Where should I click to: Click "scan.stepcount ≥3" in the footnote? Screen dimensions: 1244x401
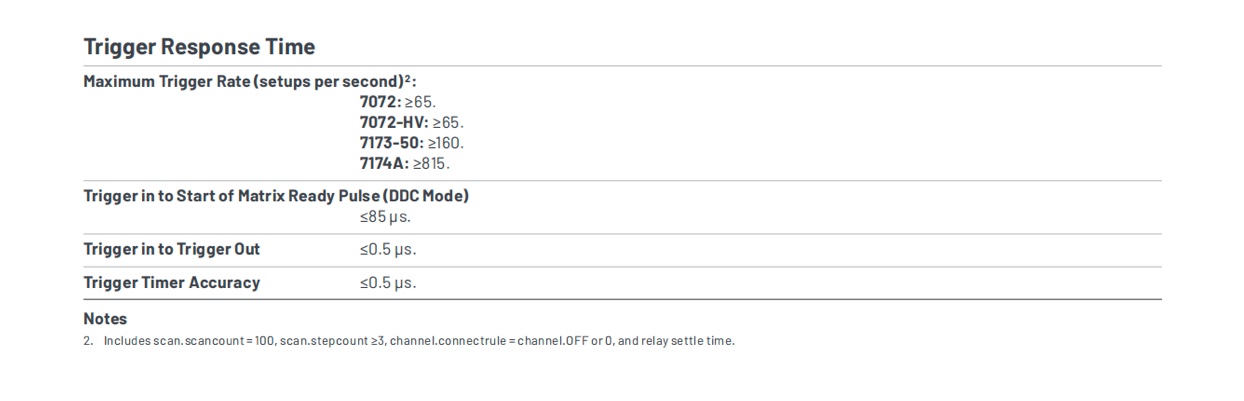click(x=332, y=341)
